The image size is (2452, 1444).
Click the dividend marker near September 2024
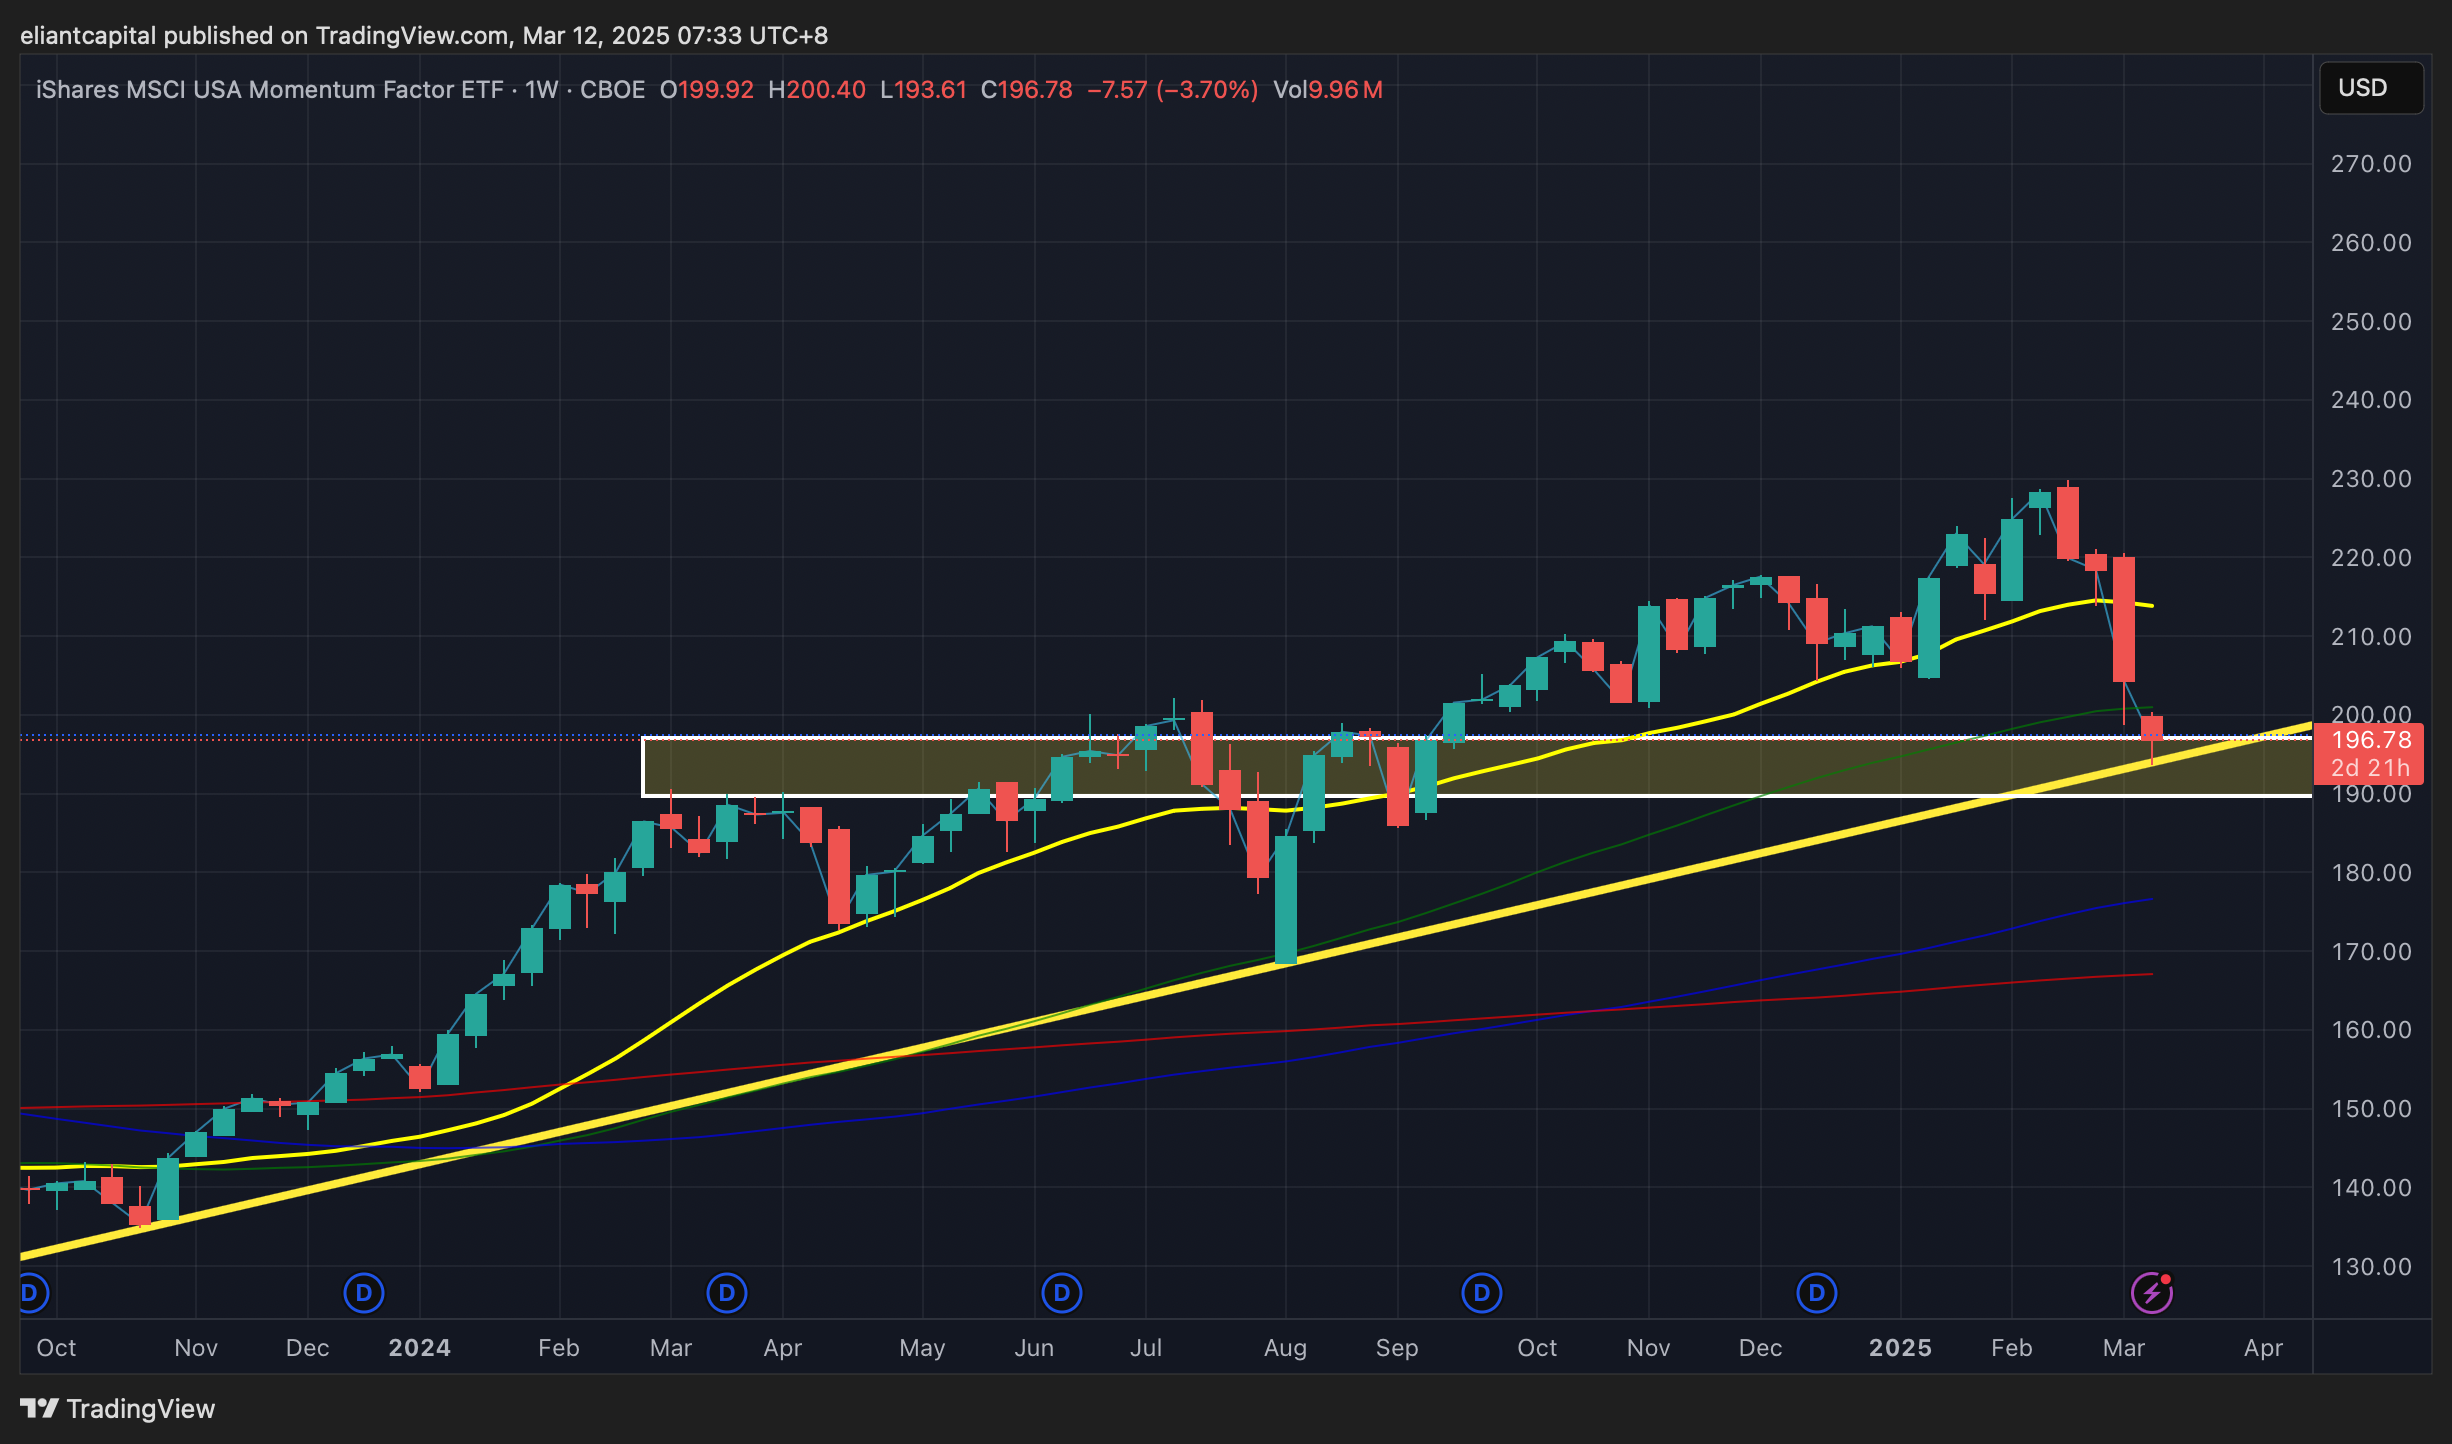tap(1482, 1293)
